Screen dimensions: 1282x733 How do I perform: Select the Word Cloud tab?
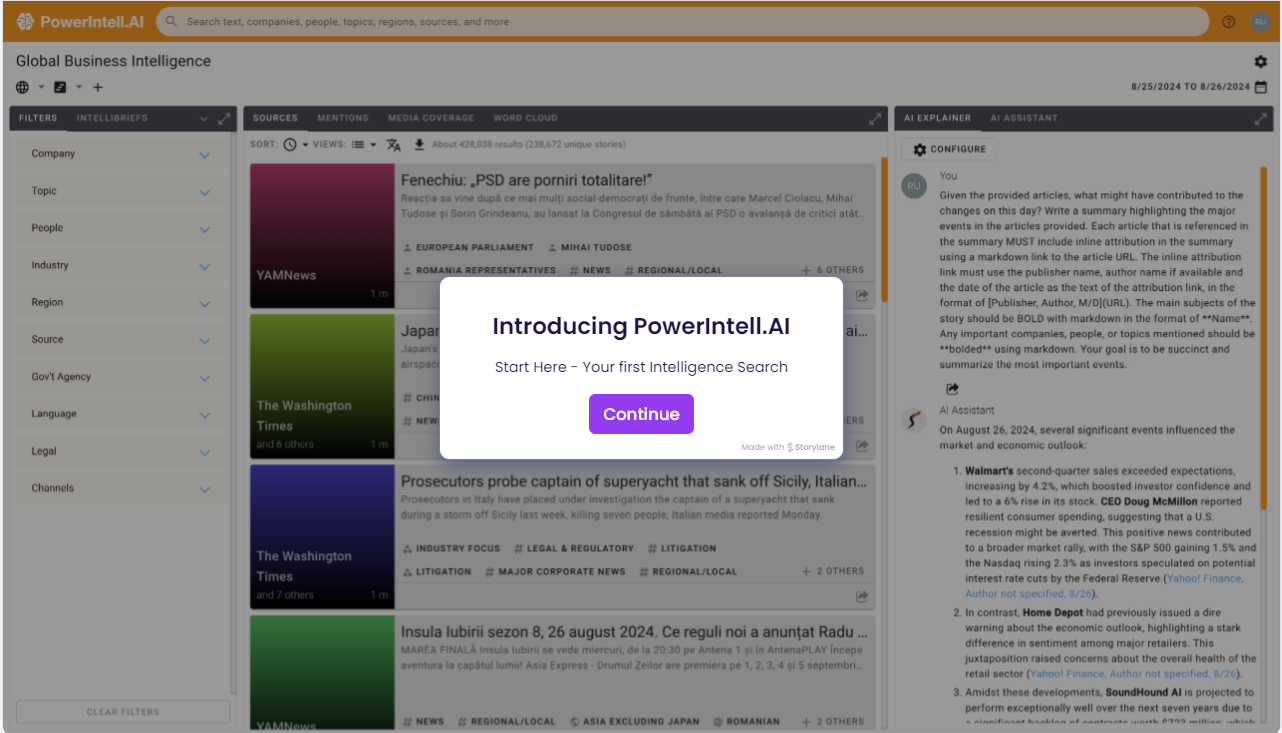point(525,118)
